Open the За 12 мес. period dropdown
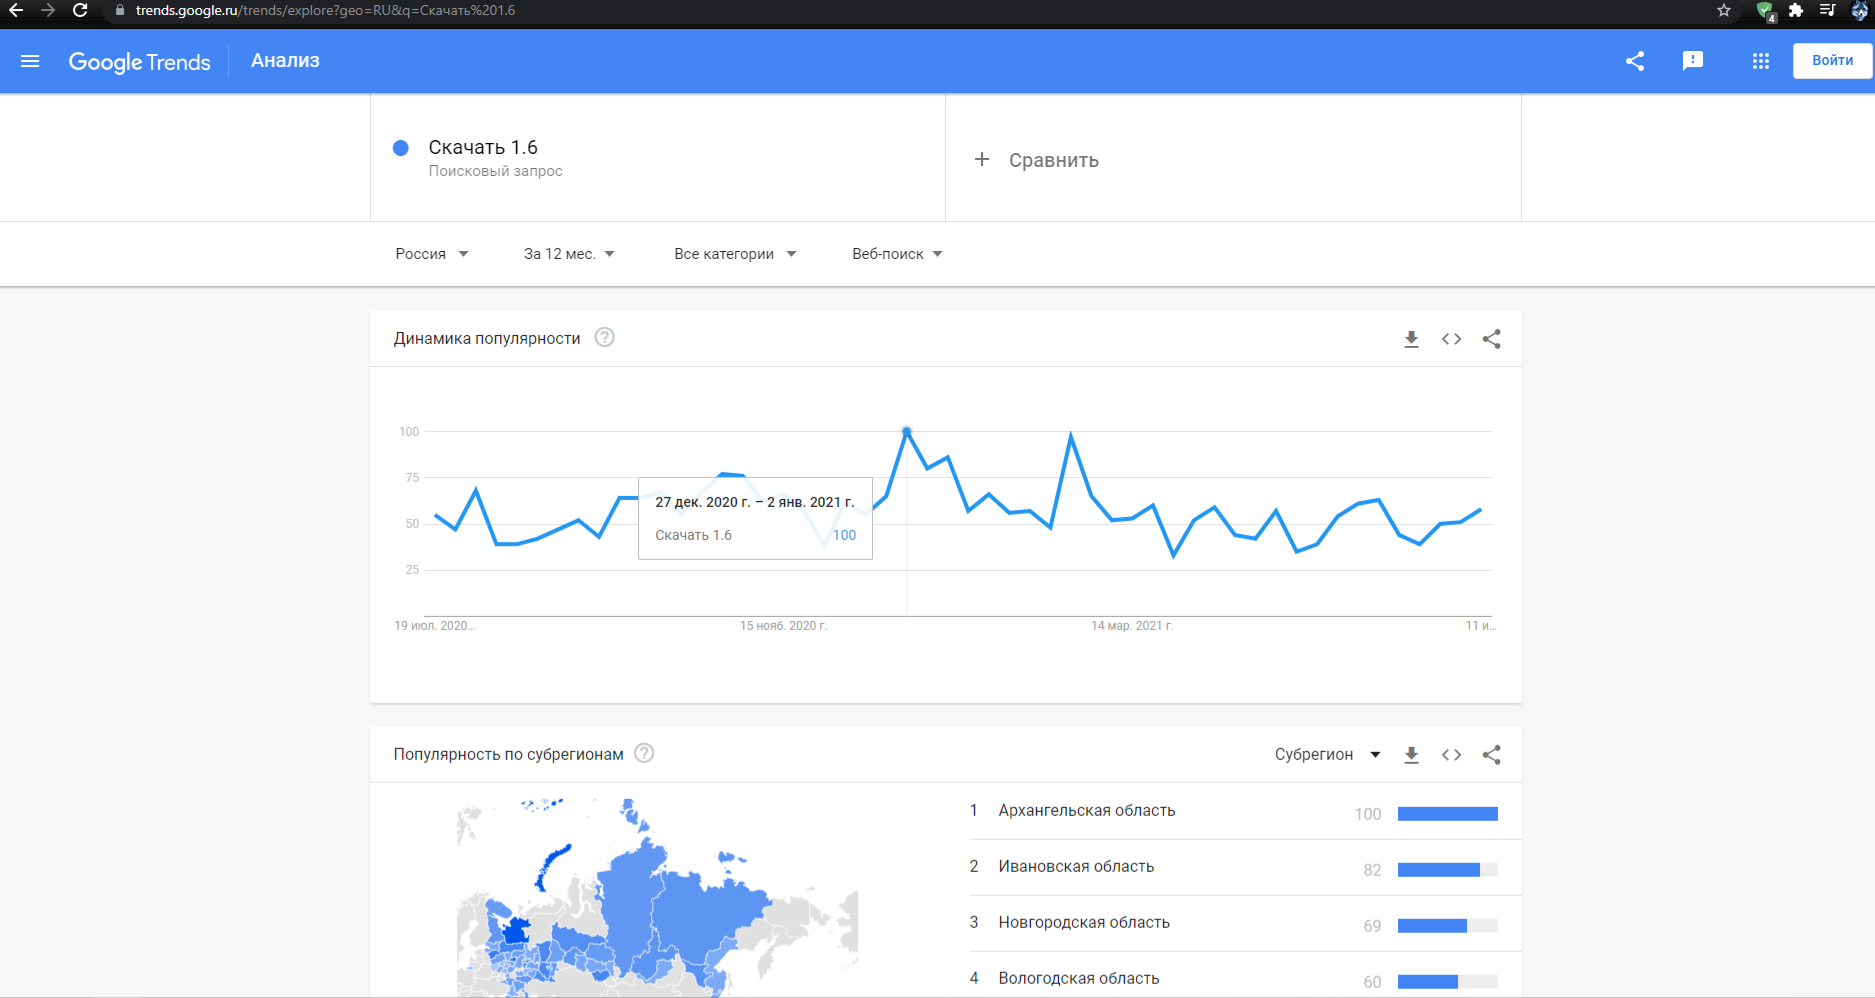Screen dimensions: 1875x998 click(569, 254)
